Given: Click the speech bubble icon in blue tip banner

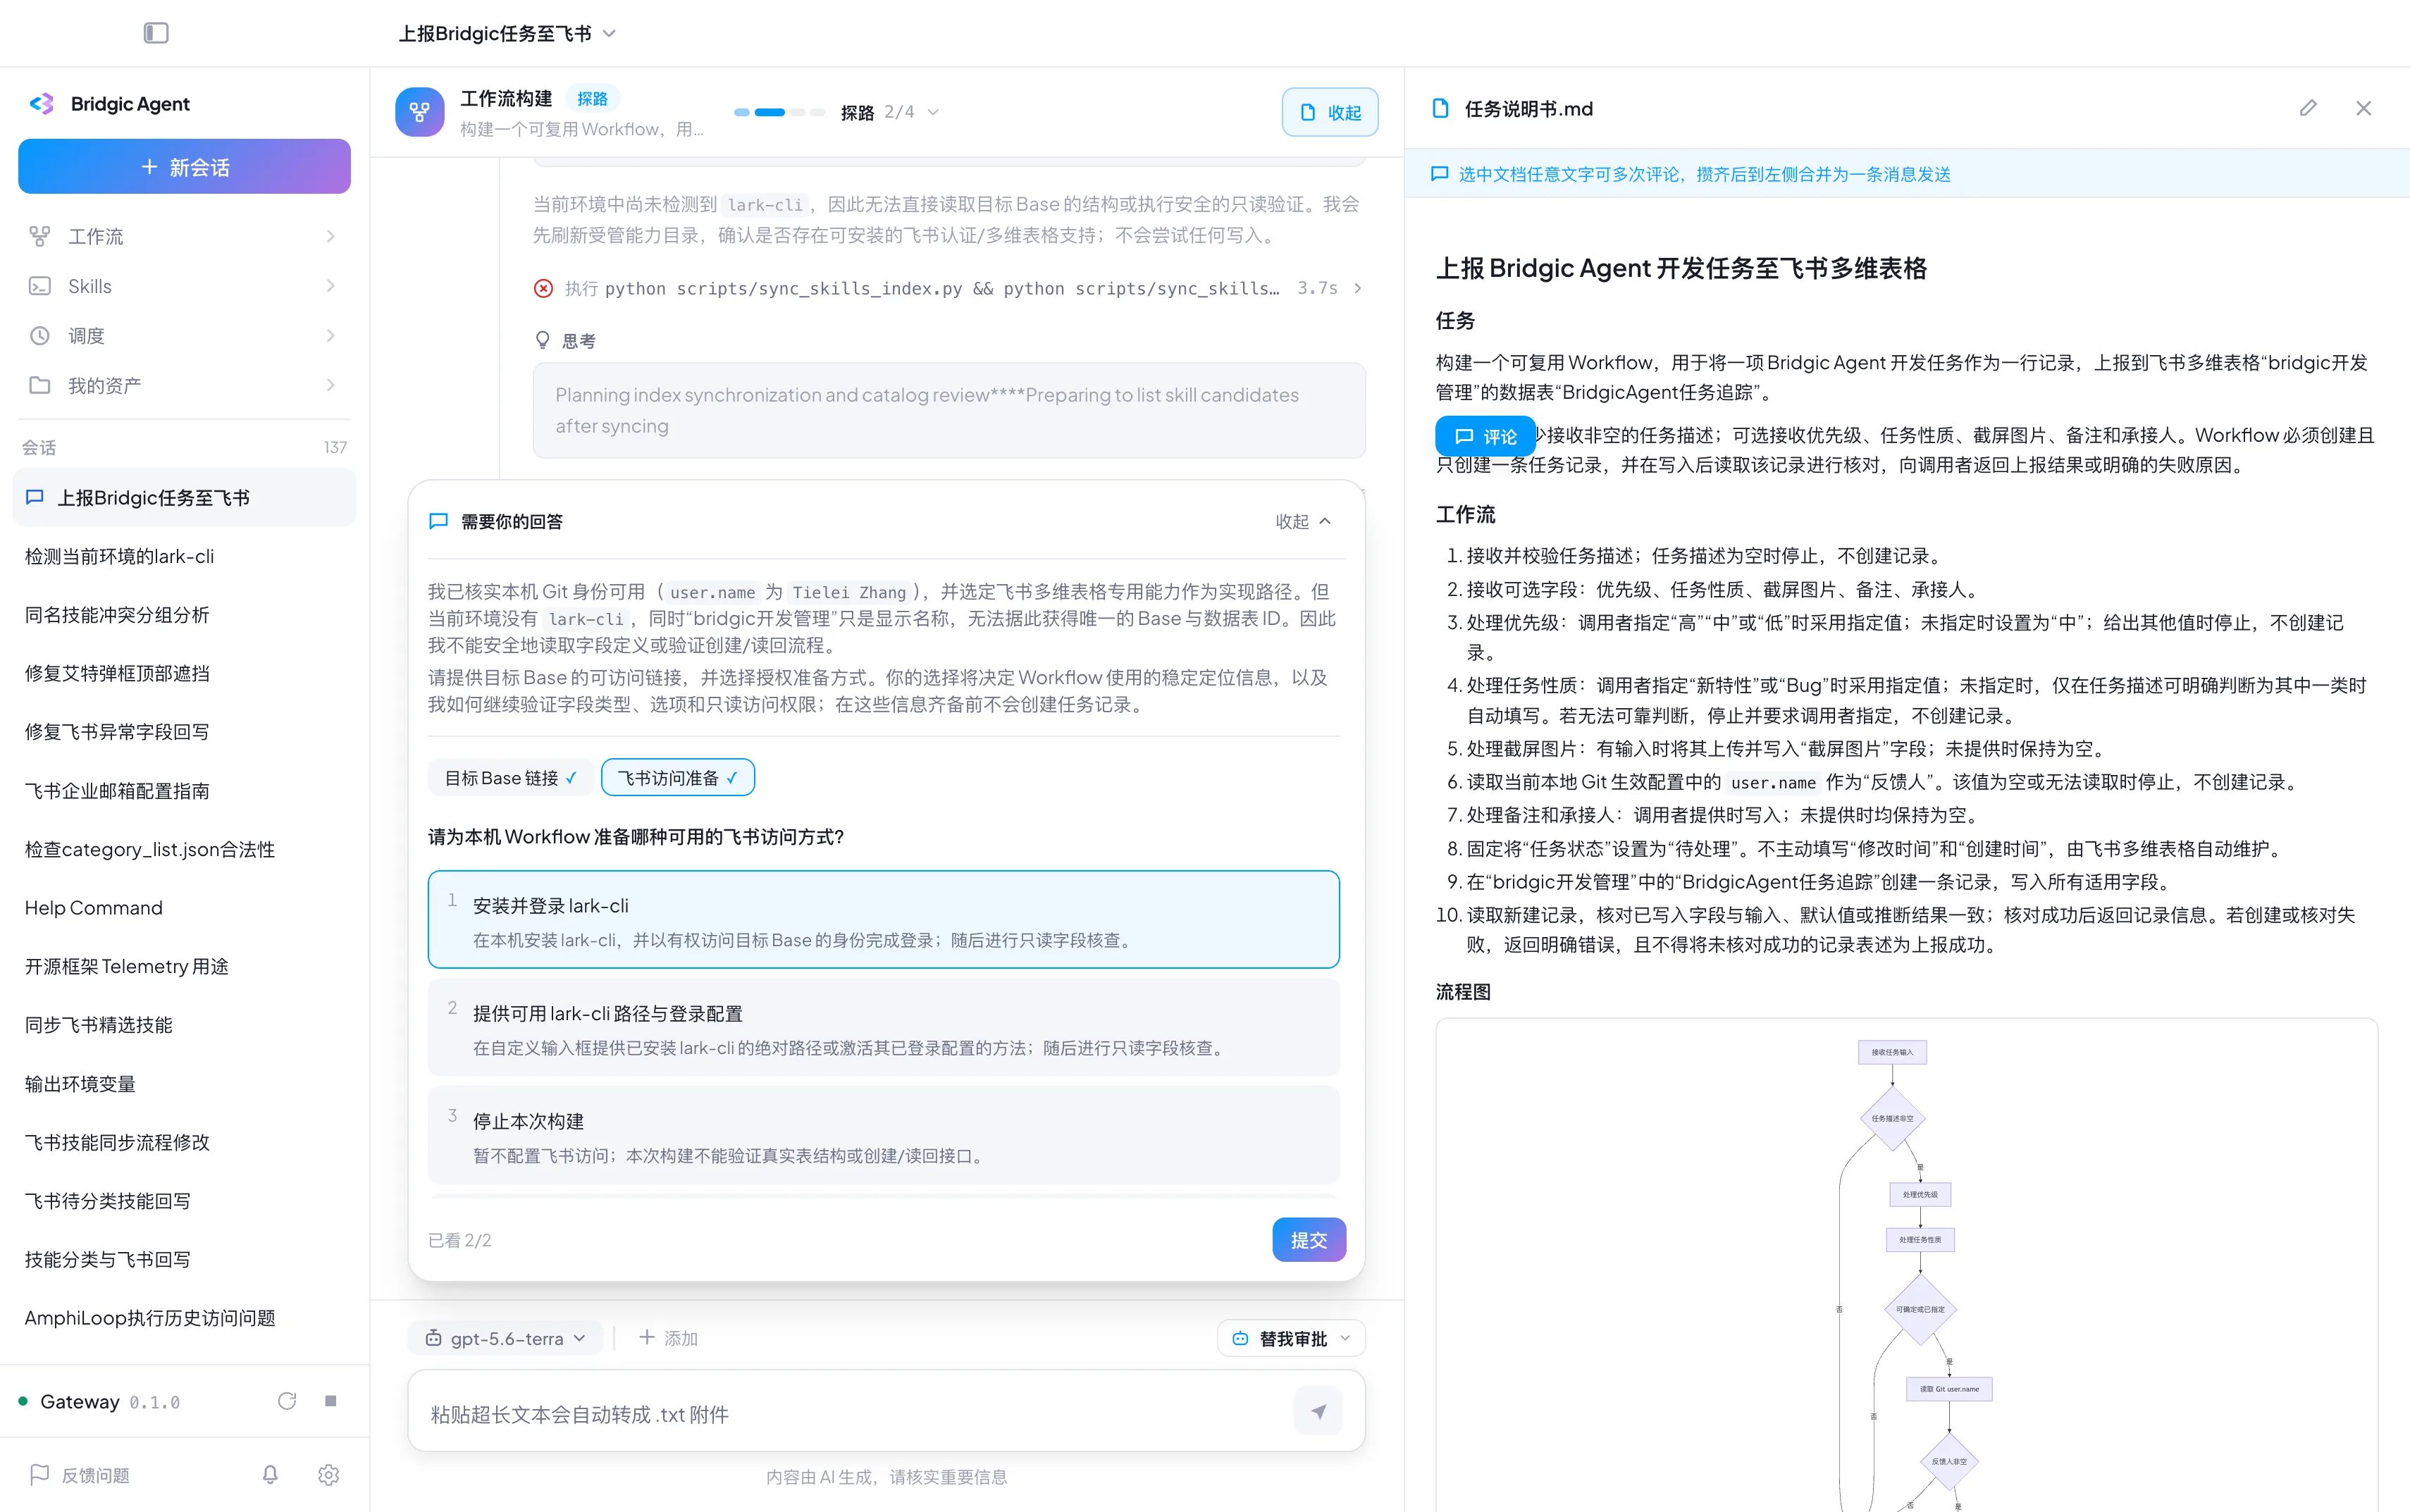Looking at the screenshot, I should point(1440,174).
